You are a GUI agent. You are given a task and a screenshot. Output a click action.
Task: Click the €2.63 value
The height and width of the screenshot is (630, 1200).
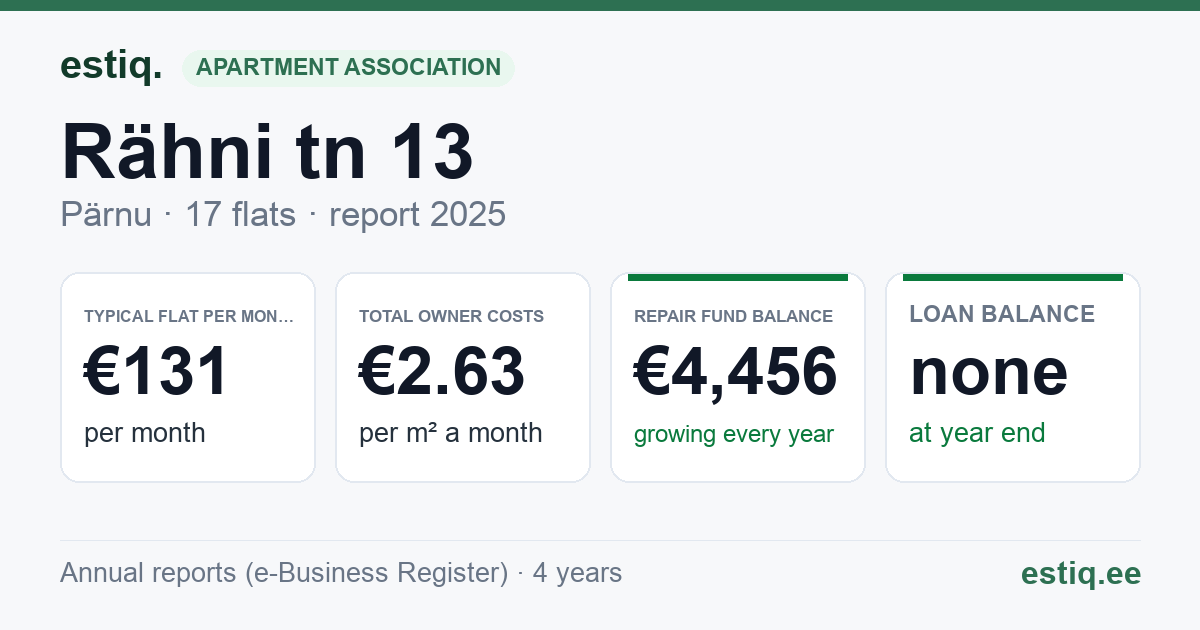pyautogui.click(x=442, y=372)
